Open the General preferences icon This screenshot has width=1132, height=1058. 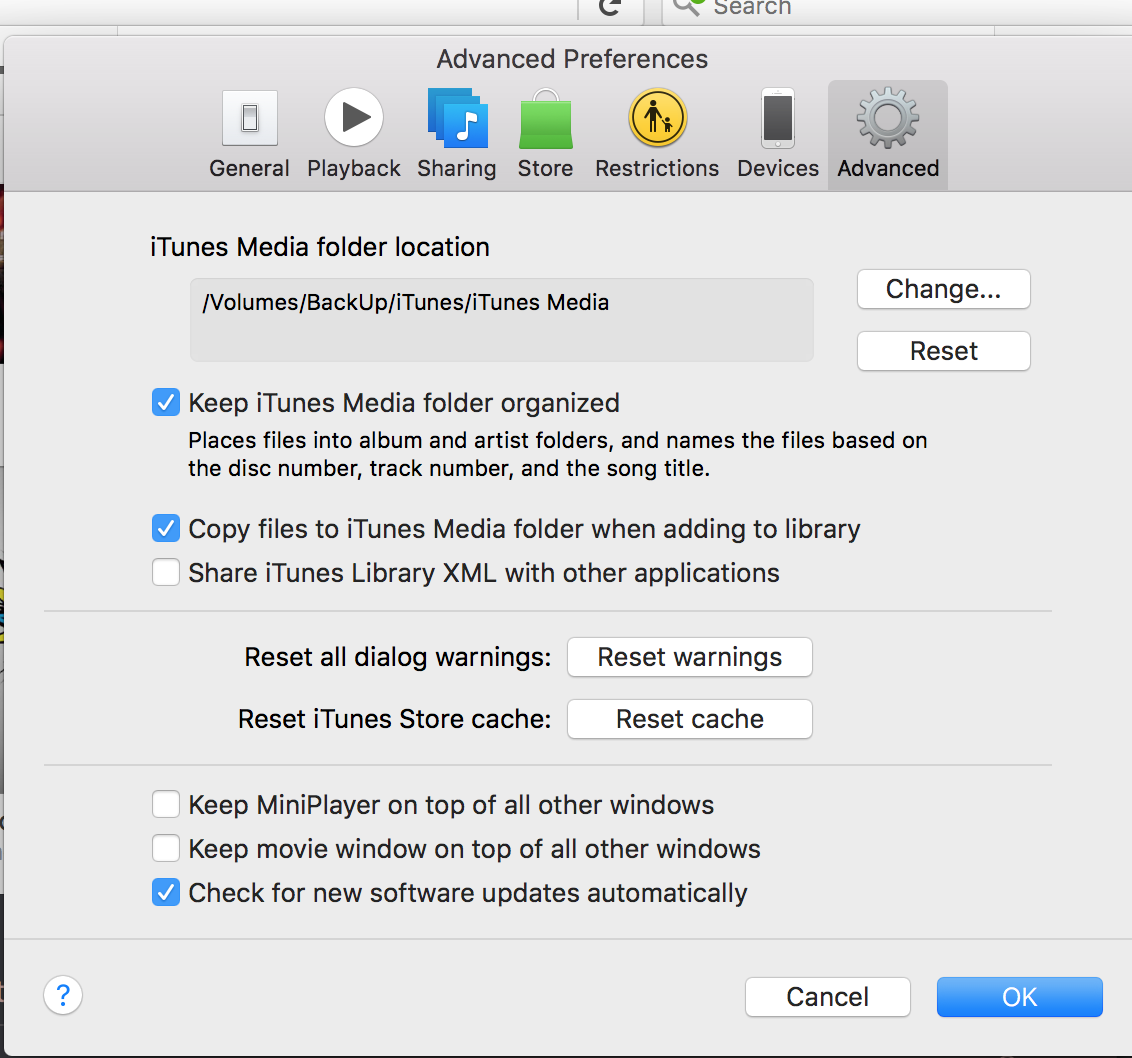249,118
